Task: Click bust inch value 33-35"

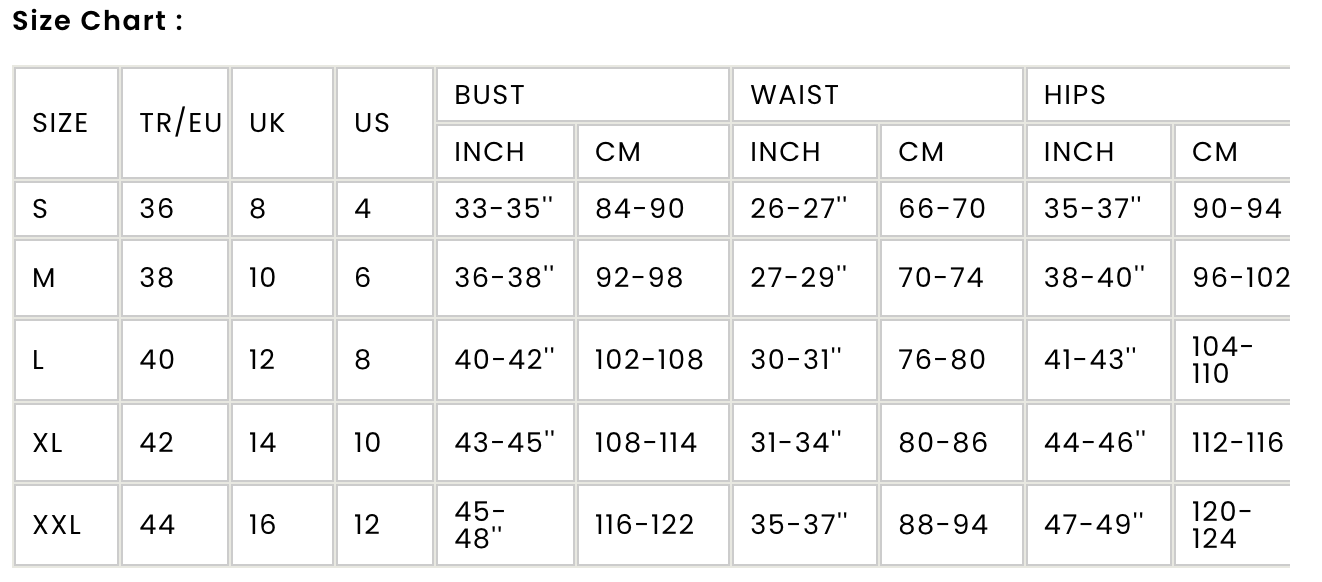Action: point(504,209)
